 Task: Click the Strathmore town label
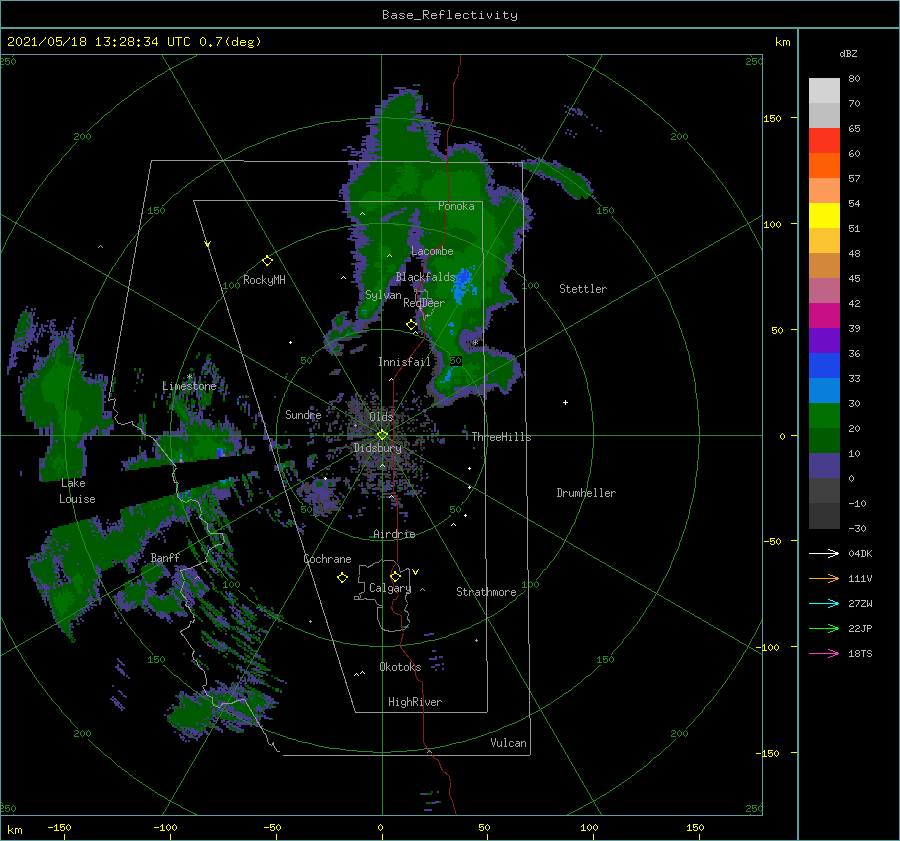(x=486, y=592)
